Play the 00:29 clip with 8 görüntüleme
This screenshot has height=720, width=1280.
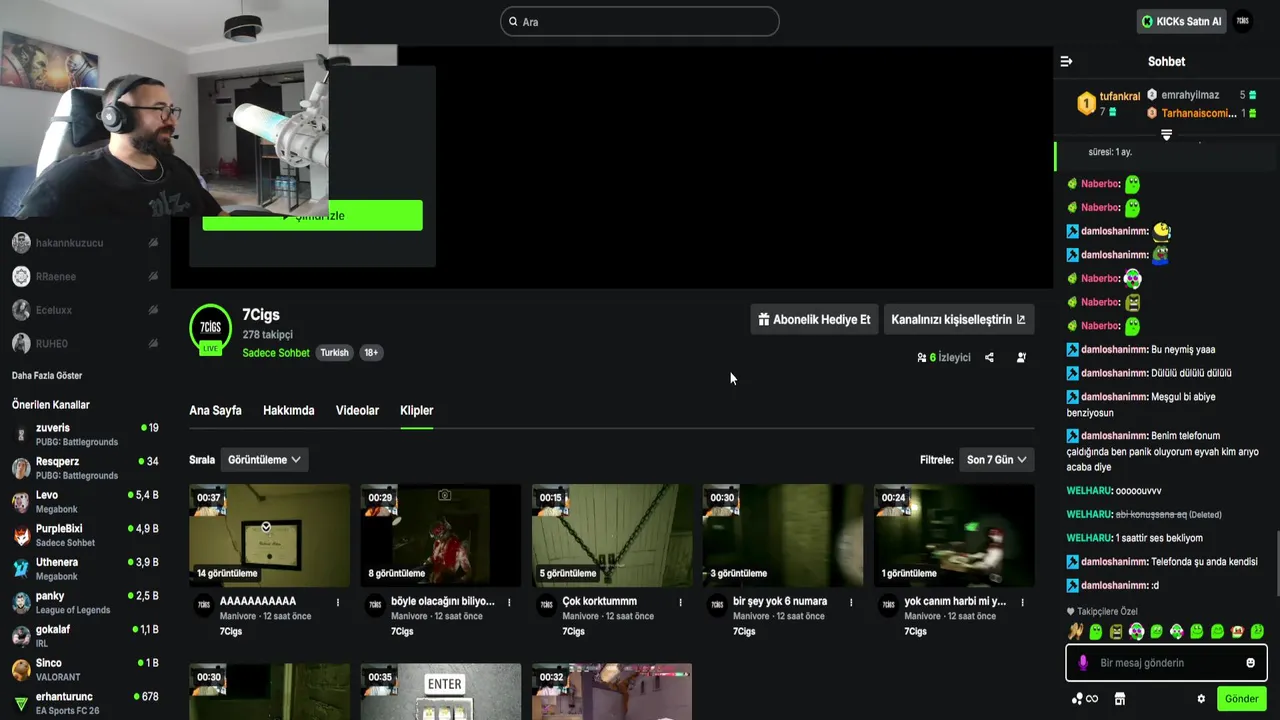tap(440, 536)
